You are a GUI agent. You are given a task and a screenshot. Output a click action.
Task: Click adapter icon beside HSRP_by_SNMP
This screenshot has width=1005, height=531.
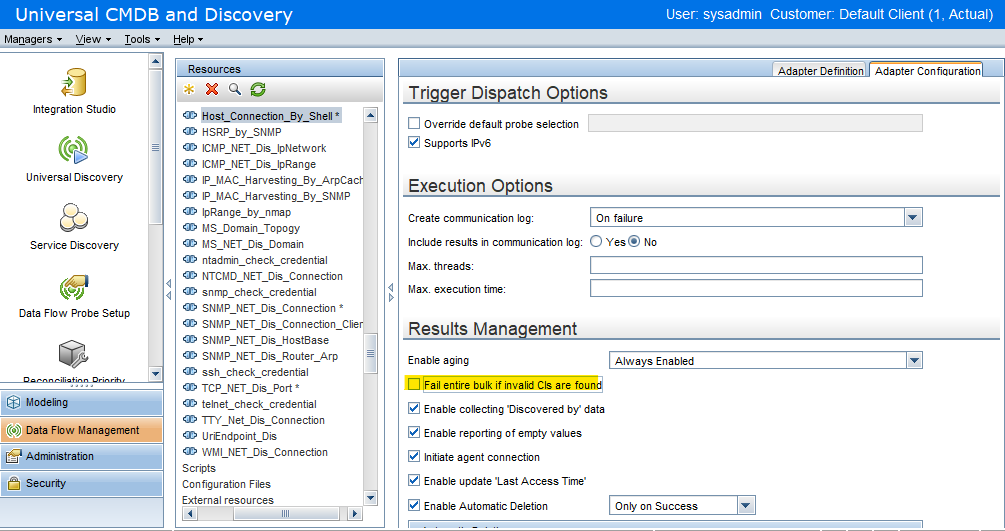click(x=190, y=131)
